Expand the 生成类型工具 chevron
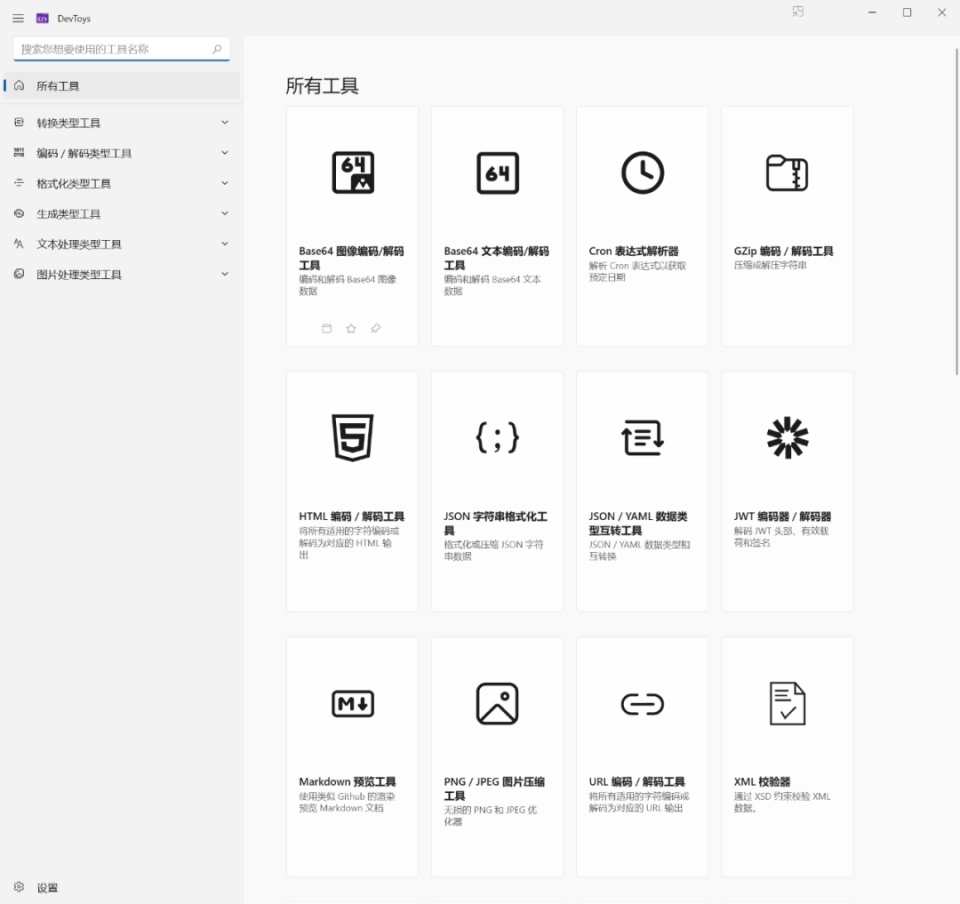 225,214
